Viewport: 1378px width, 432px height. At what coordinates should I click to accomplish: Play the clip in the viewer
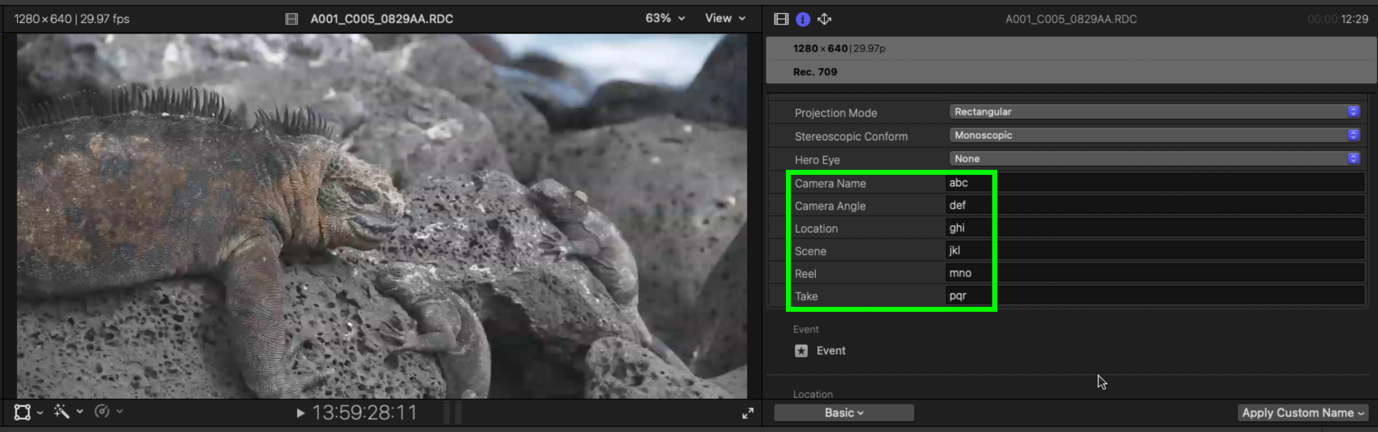point(301,413)
